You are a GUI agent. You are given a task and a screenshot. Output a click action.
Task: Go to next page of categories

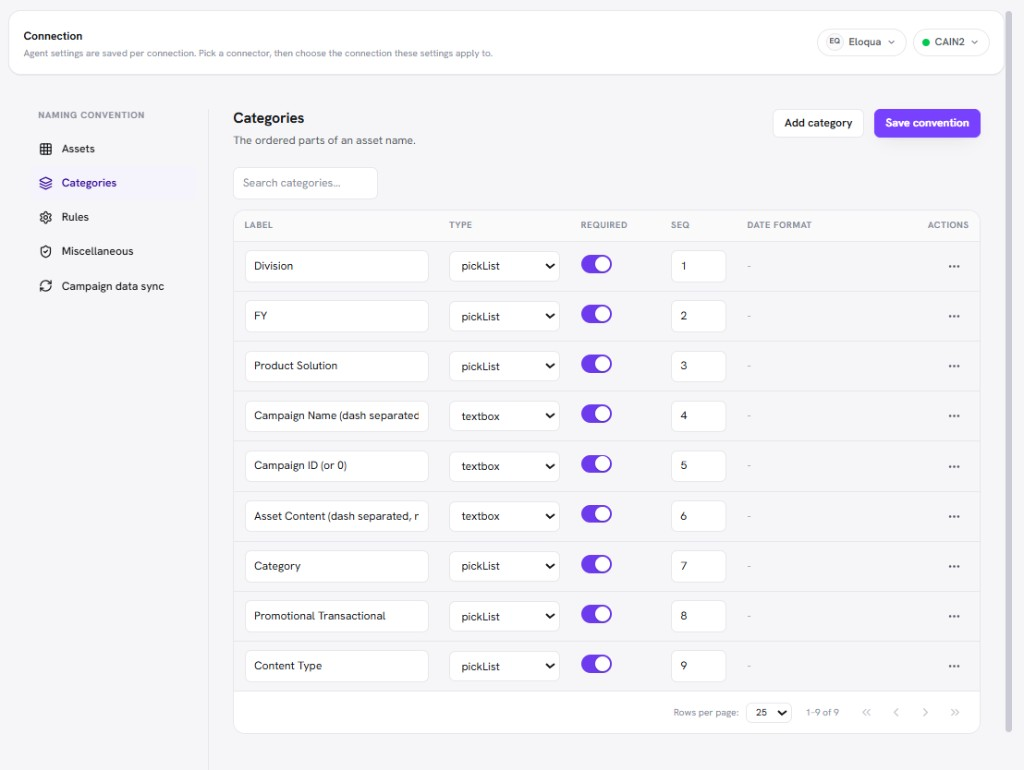coord(925,713)
